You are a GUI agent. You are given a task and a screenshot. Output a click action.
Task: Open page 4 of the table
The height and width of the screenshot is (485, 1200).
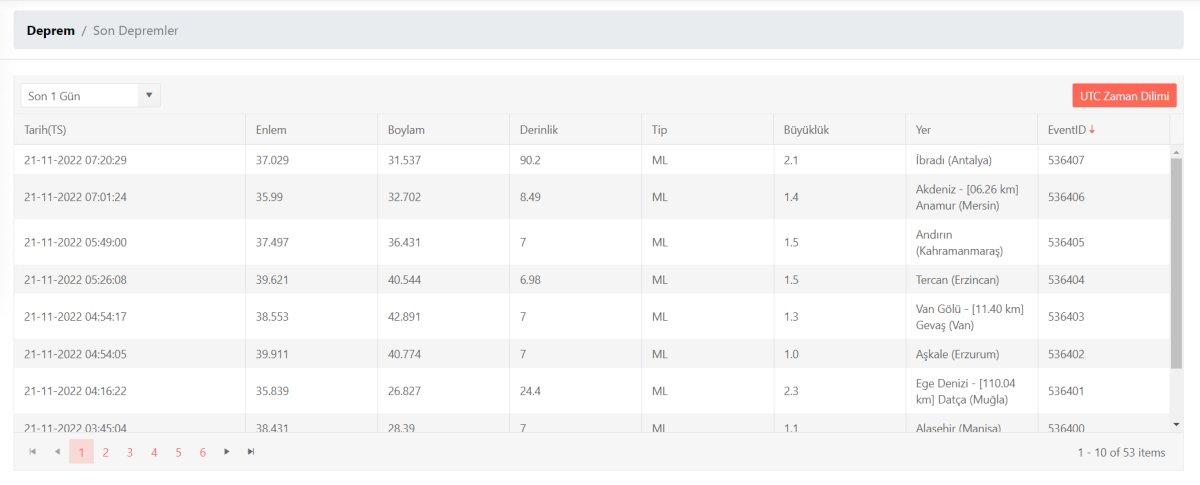pos(154,452)
